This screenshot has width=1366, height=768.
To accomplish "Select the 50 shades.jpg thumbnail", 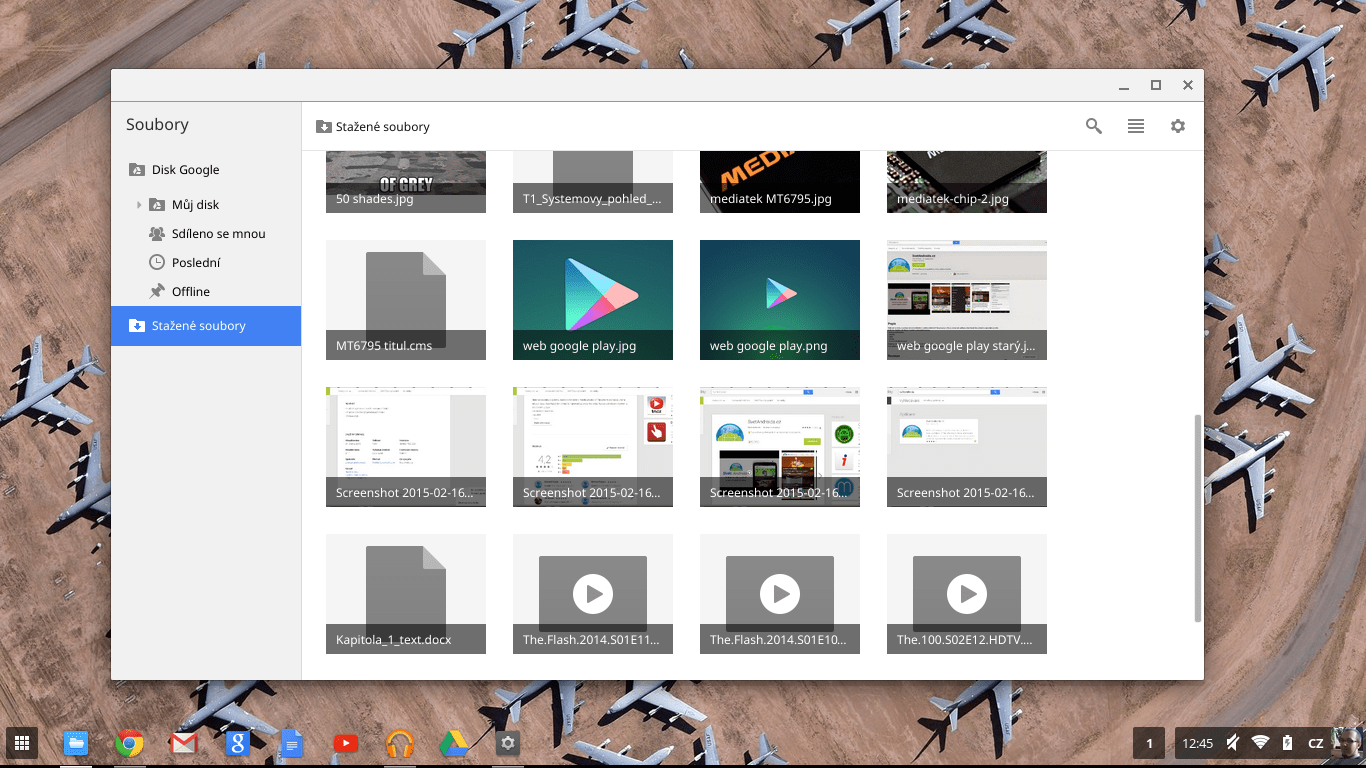I will pos(406,182).
